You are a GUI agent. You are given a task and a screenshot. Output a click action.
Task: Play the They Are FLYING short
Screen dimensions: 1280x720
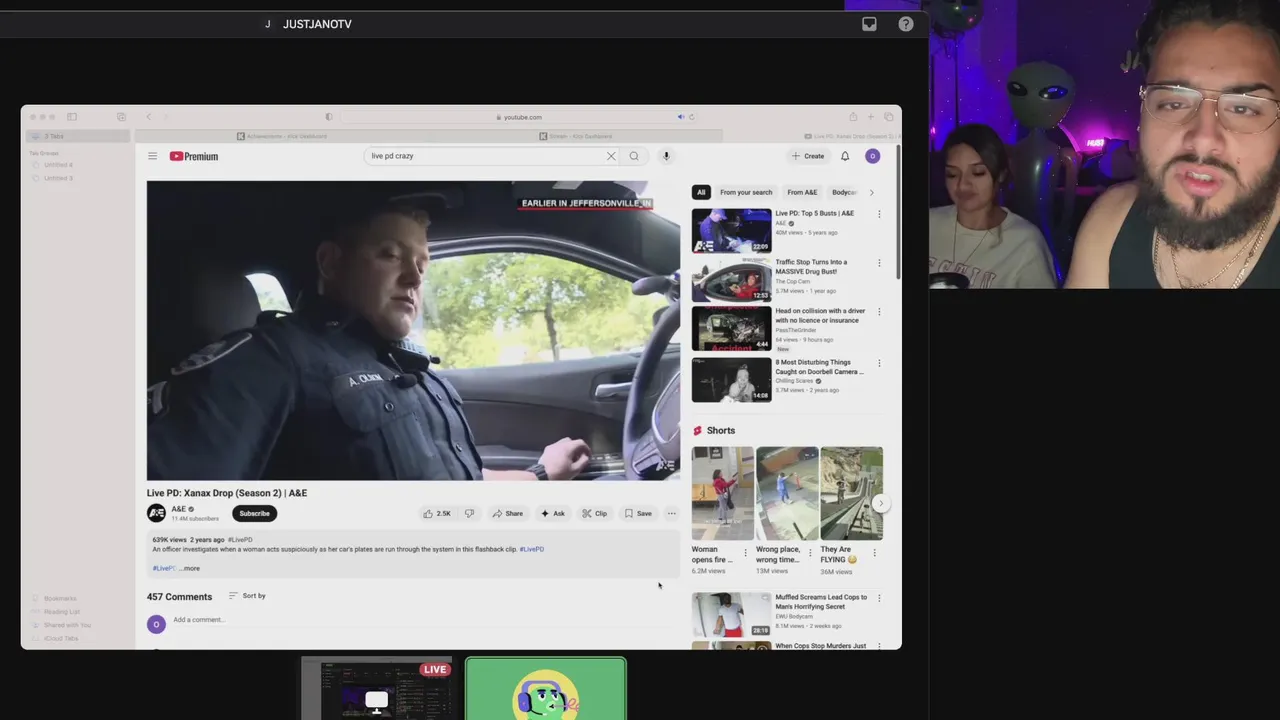[852, 493]
